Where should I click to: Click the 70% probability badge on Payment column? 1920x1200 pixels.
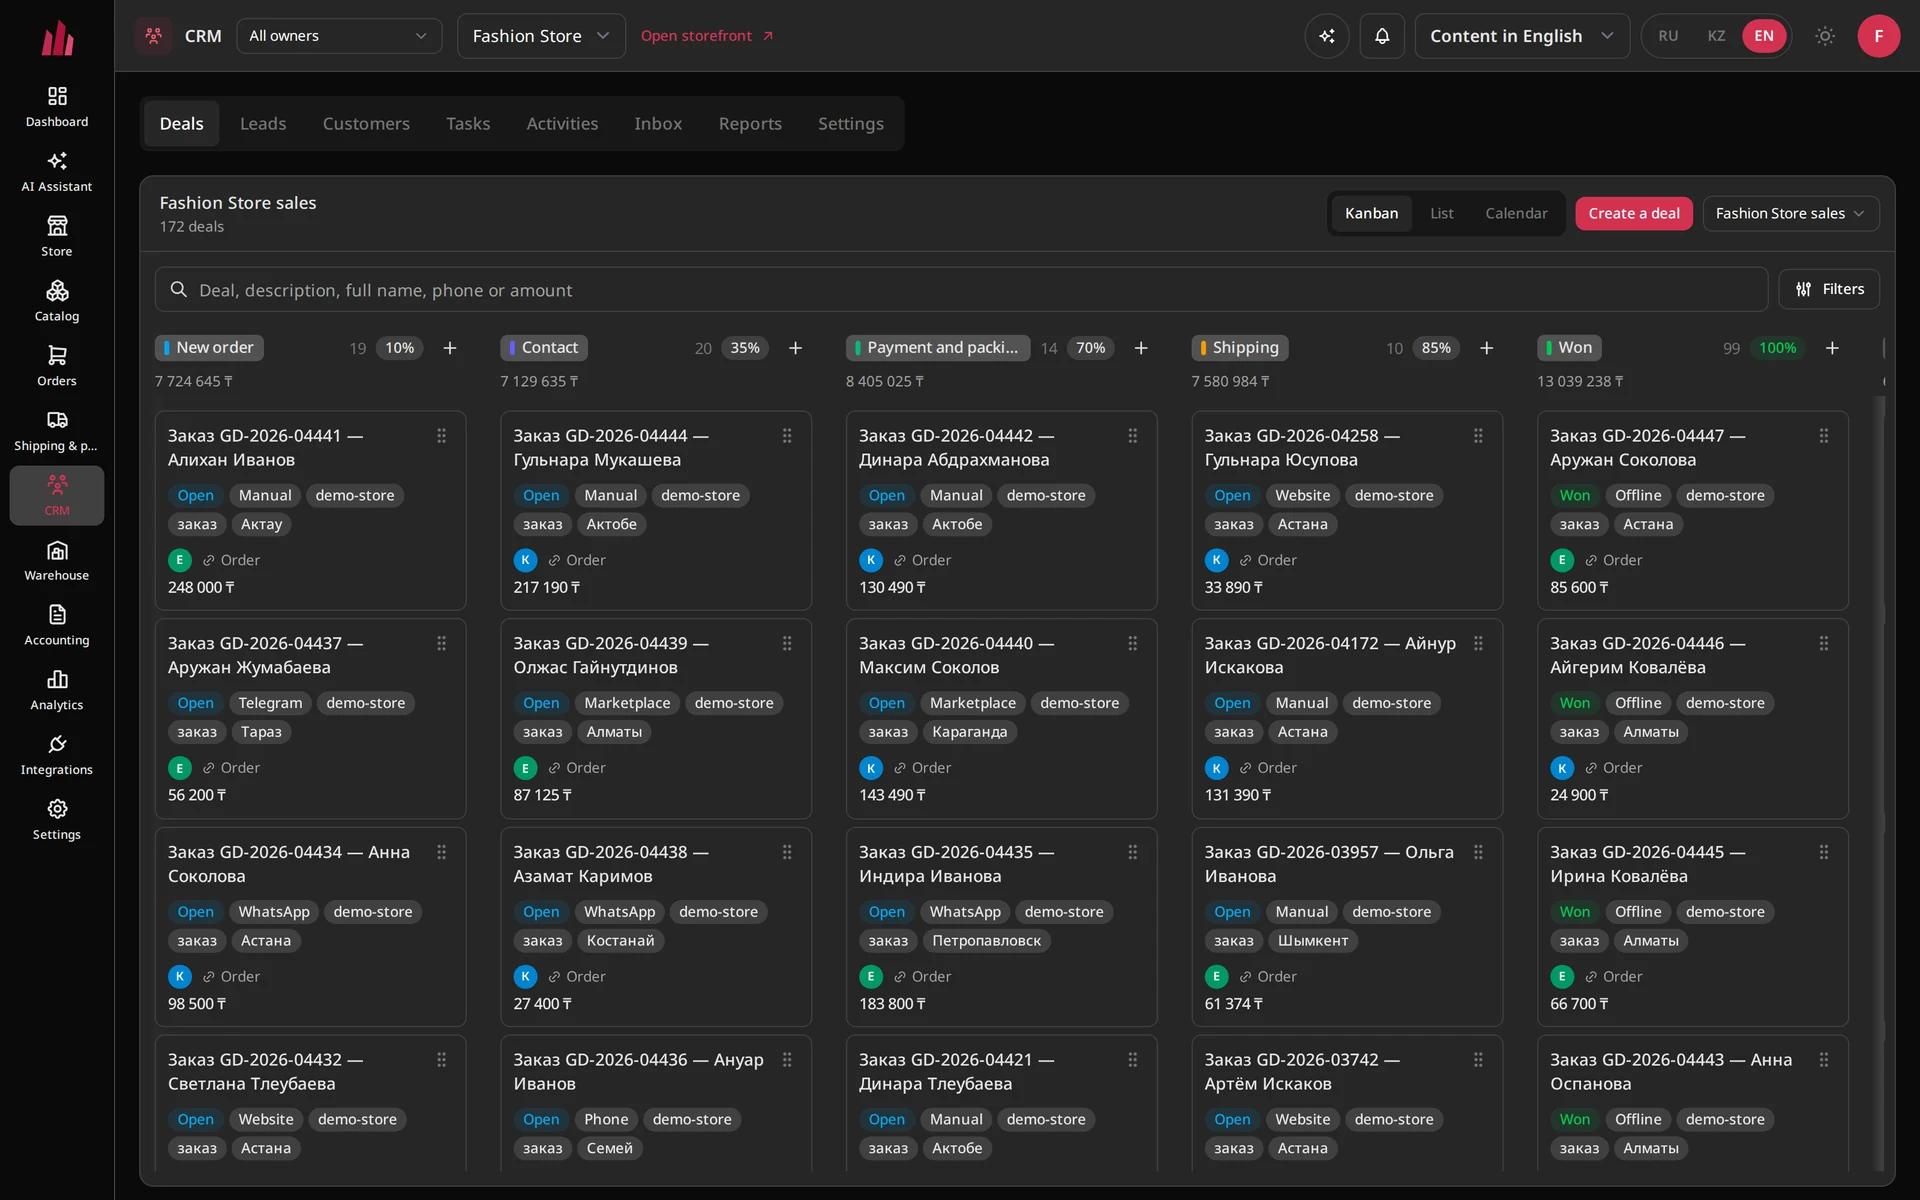point(1090,348)
